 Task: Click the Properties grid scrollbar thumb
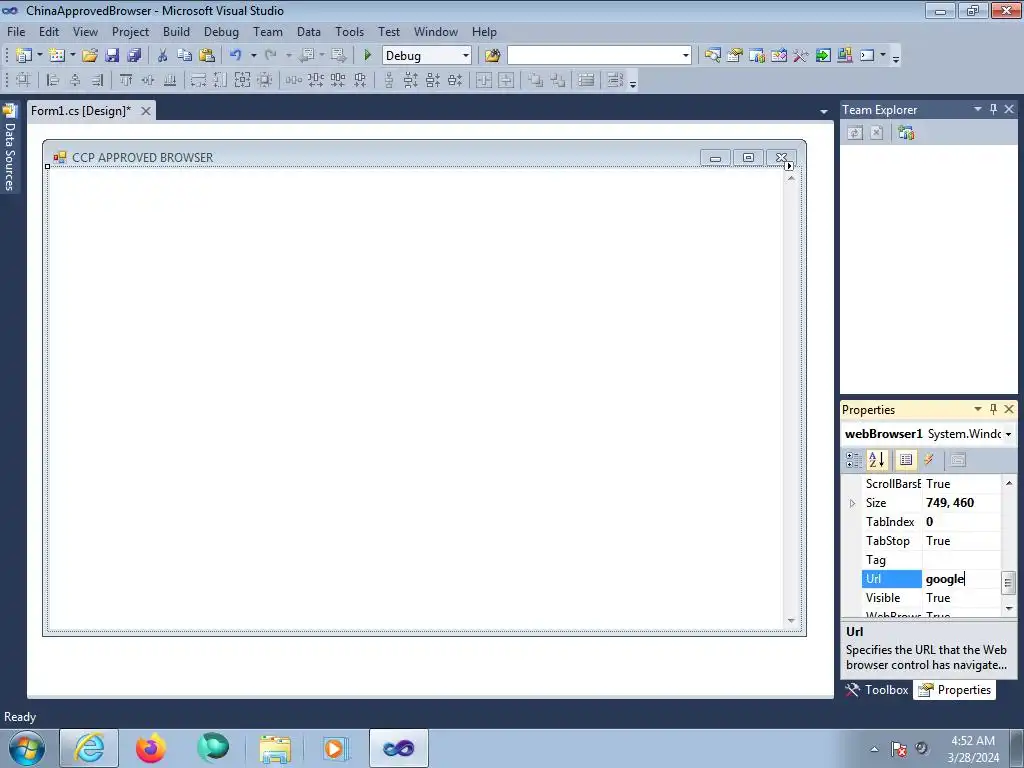pos(1008,582)
